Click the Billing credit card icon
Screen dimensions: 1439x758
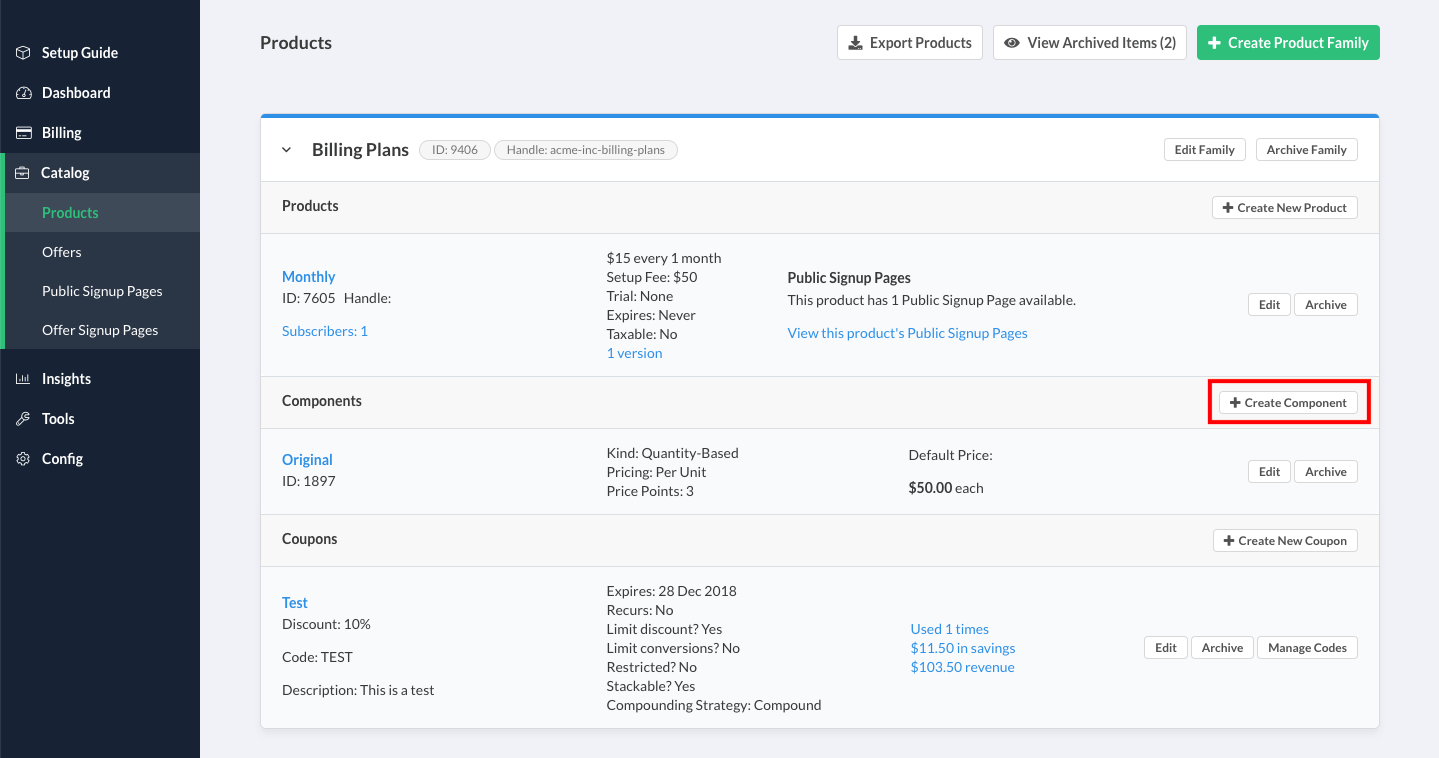(23, 133)
